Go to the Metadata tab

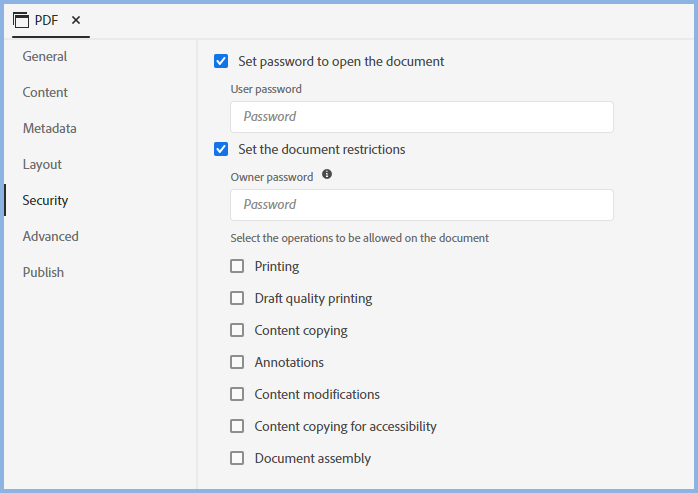click(x=50, y=128)
